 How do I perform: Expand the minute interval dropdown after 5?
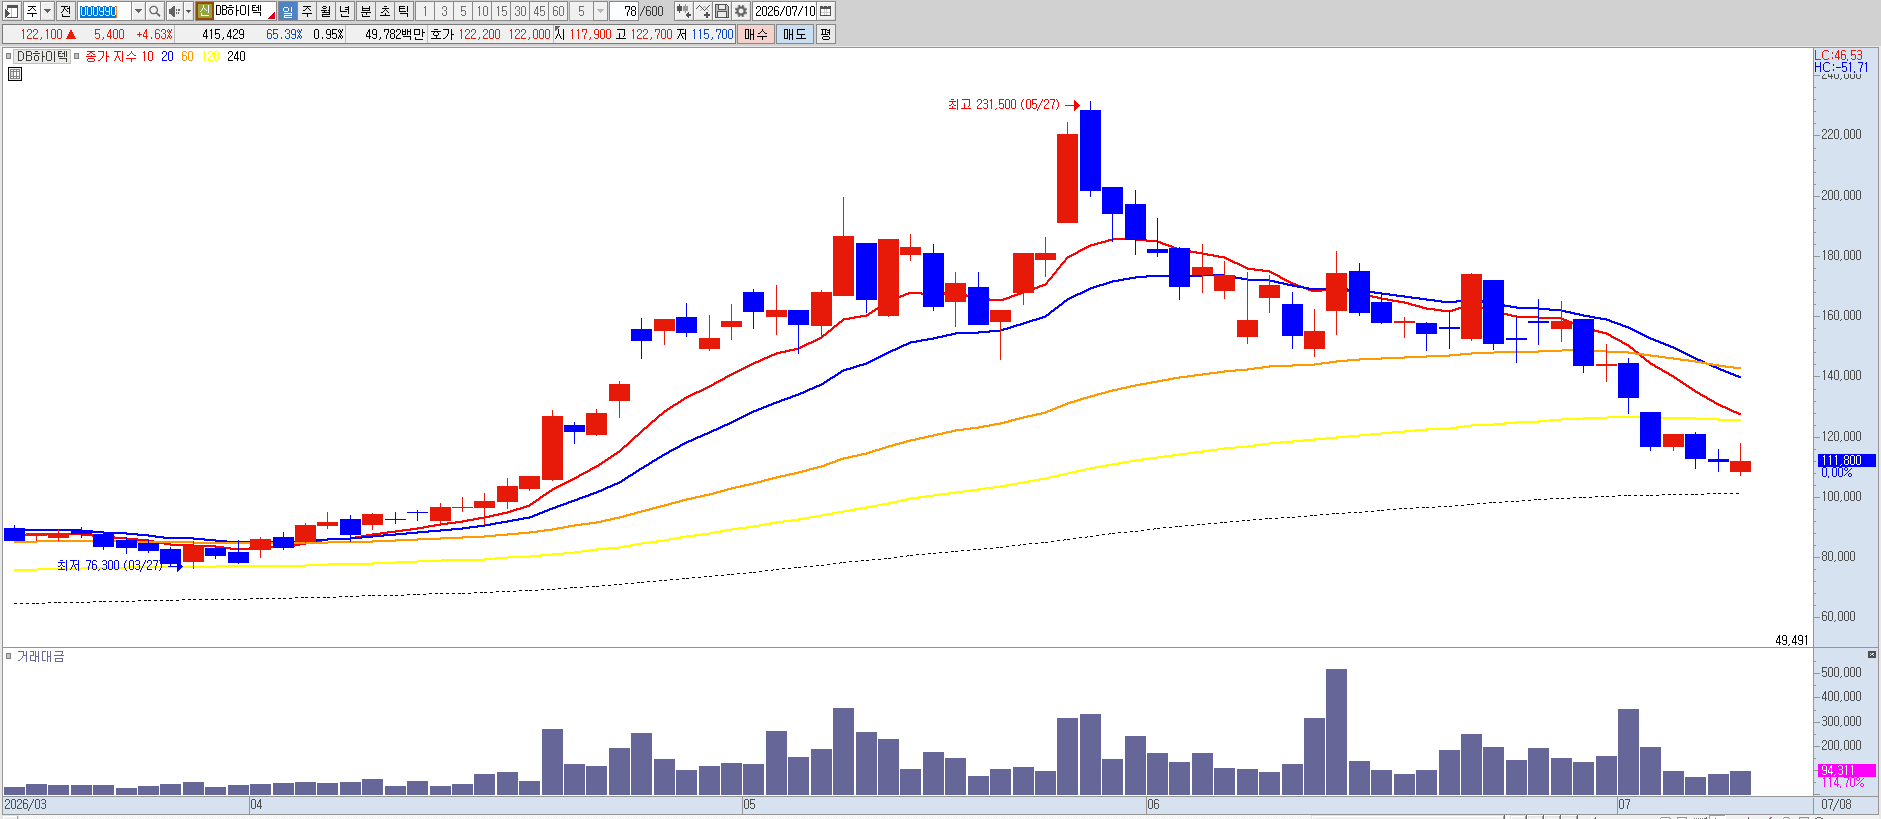(x=600, y=11)
